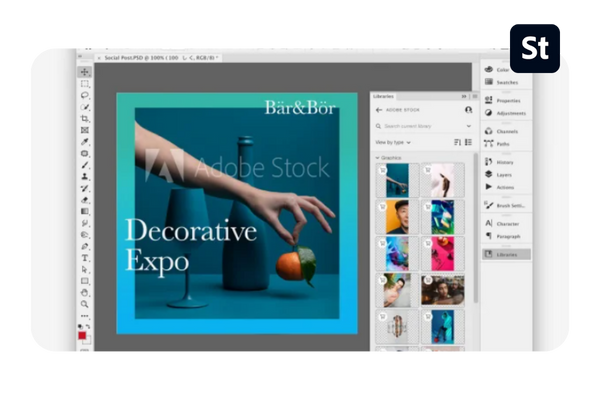Select the Move tool

point(85,72)
